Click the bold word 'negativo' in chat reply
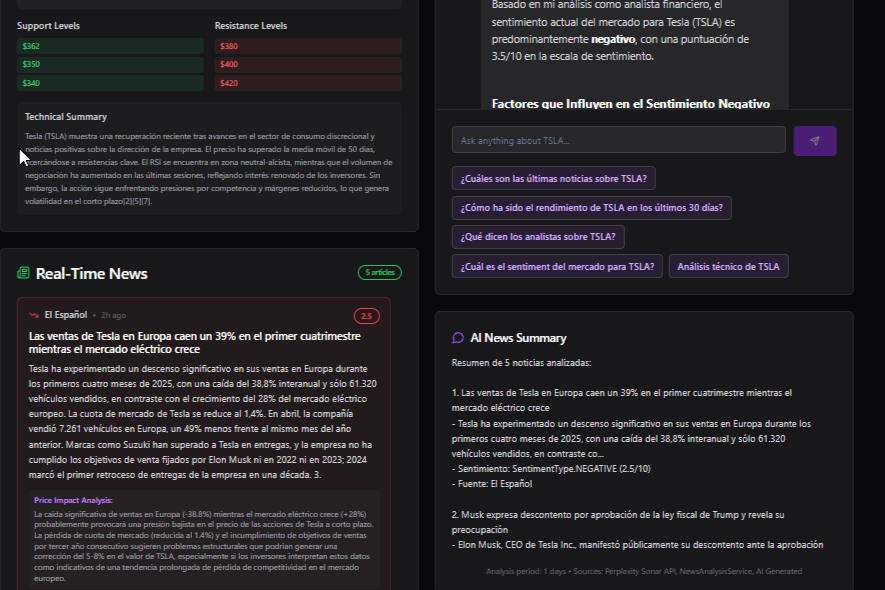 click(613, 40)
